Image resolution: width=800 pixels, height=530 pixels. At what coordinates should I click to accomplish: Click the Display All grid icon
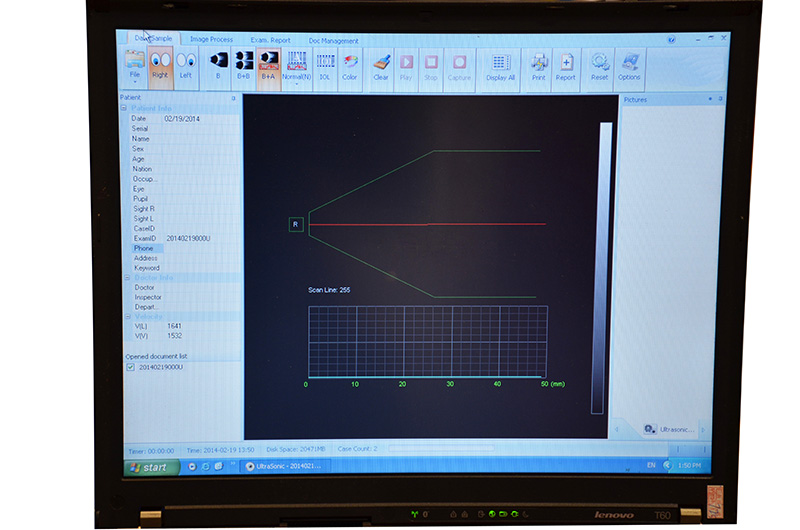click(500, 66)
